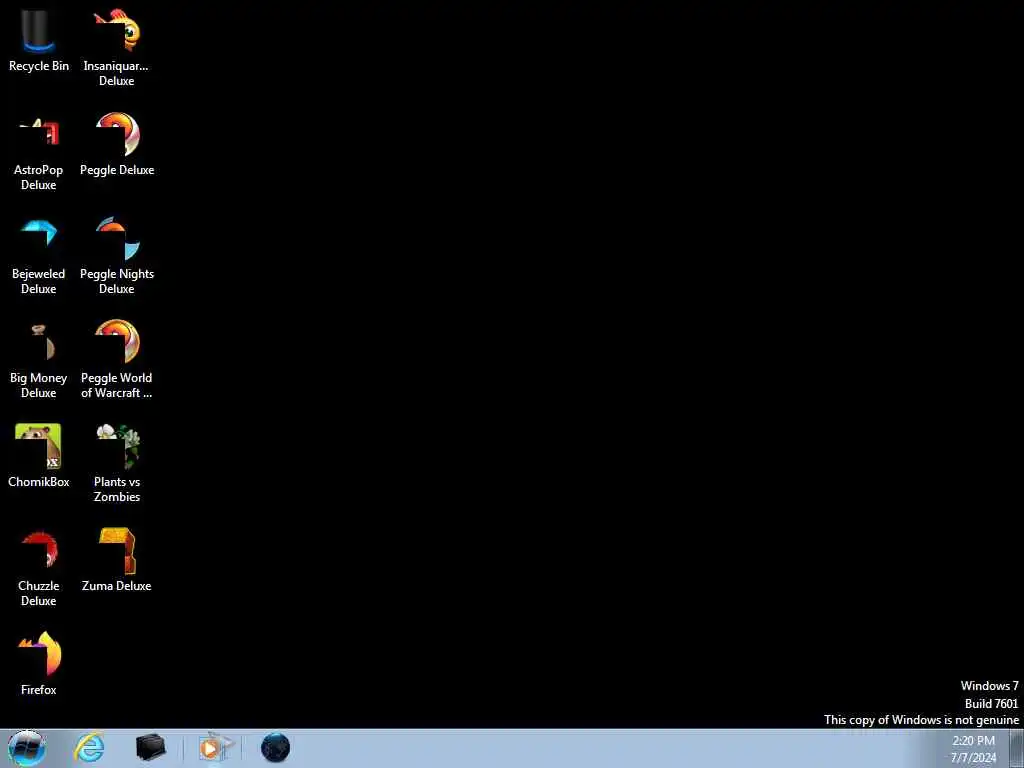This screenshot has height=768, width=1024.
Task: Click the Show desktop strip
Action: point(1017,749)
